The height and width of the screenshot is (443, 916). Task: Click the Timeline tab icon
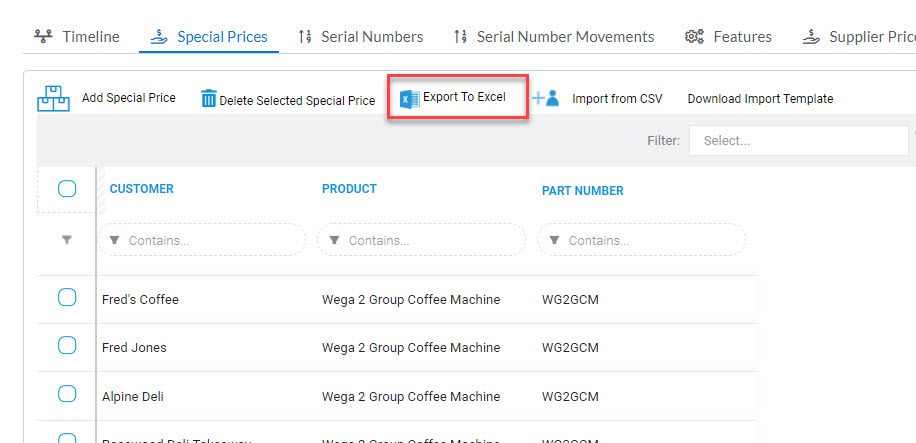(x=43, y=37)
